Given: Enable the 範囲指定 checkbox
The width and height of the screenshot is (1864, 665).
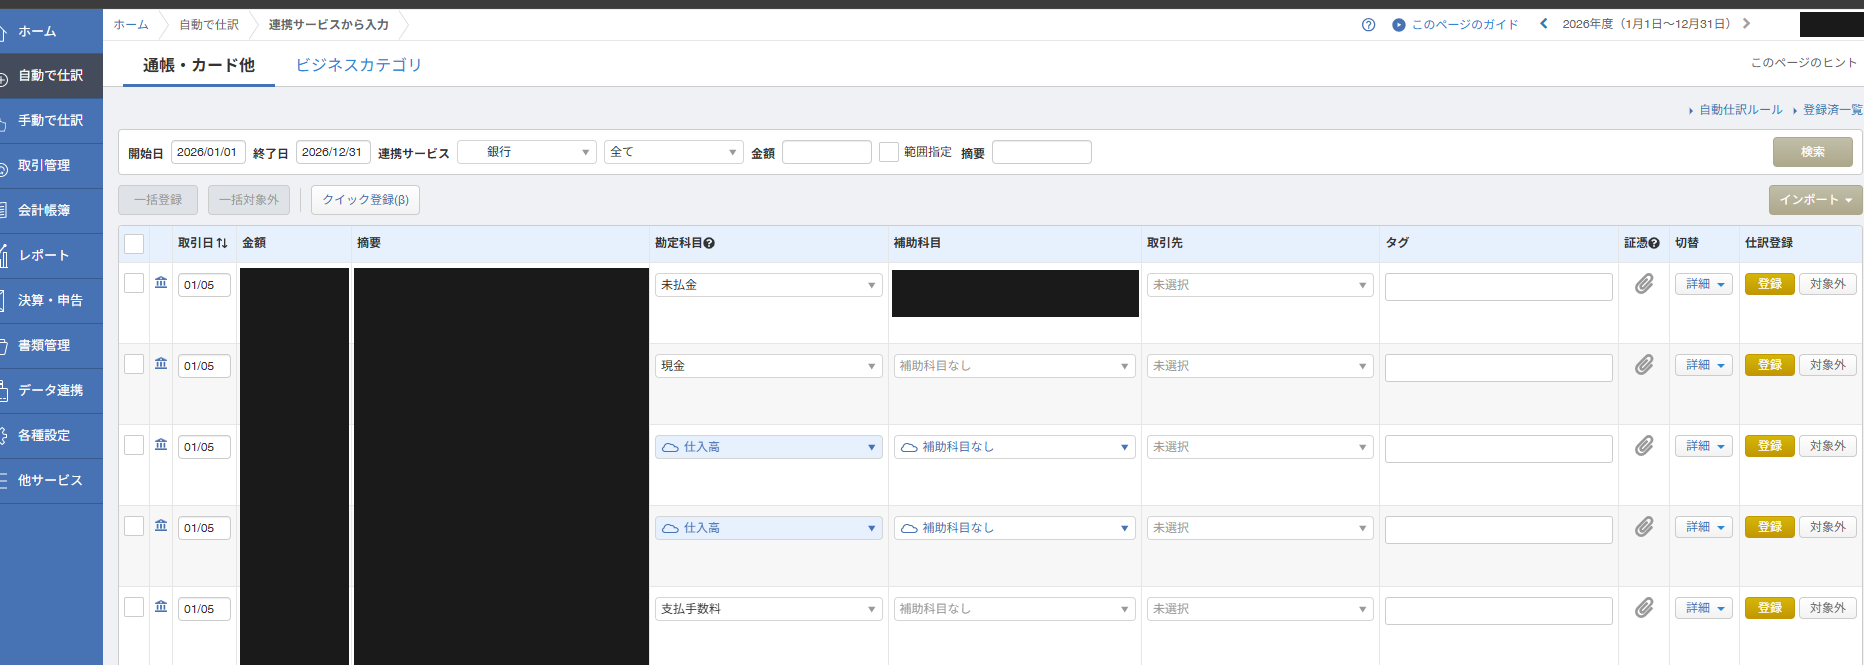Looking at the screenshot, I should (x=889, y=152).
